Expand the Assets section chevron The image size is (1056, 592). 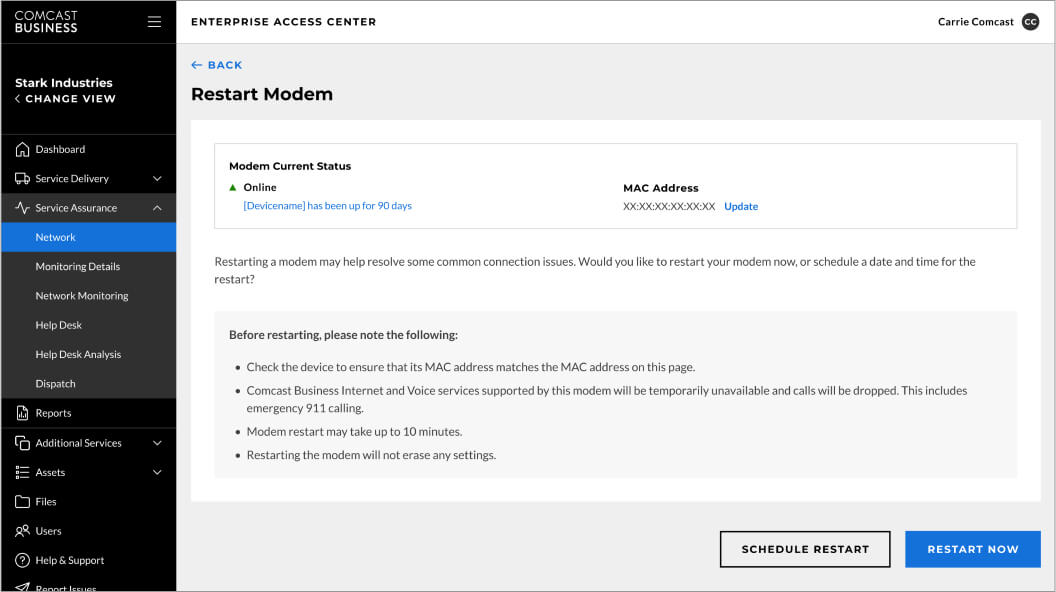click(157, 472)
